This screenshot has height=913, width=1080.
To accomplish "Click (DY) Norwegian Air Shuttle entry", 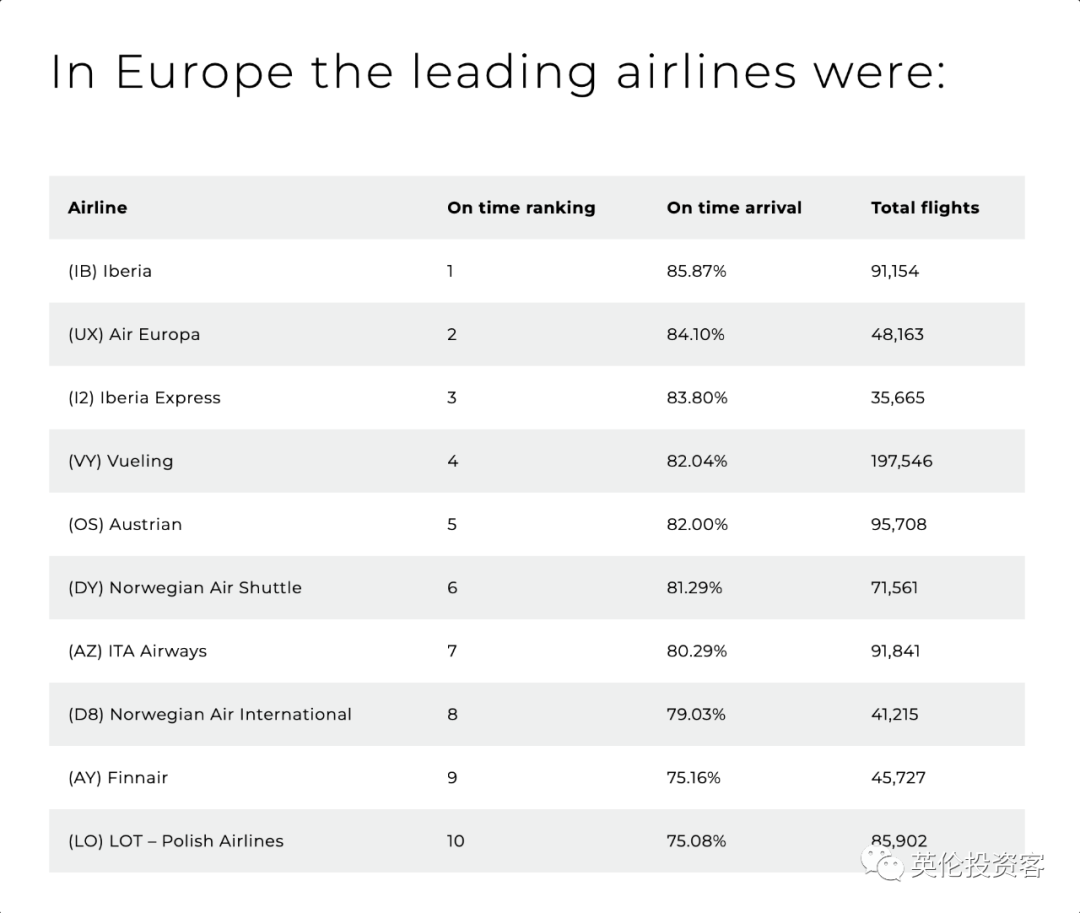I will (x=185, y=587).
